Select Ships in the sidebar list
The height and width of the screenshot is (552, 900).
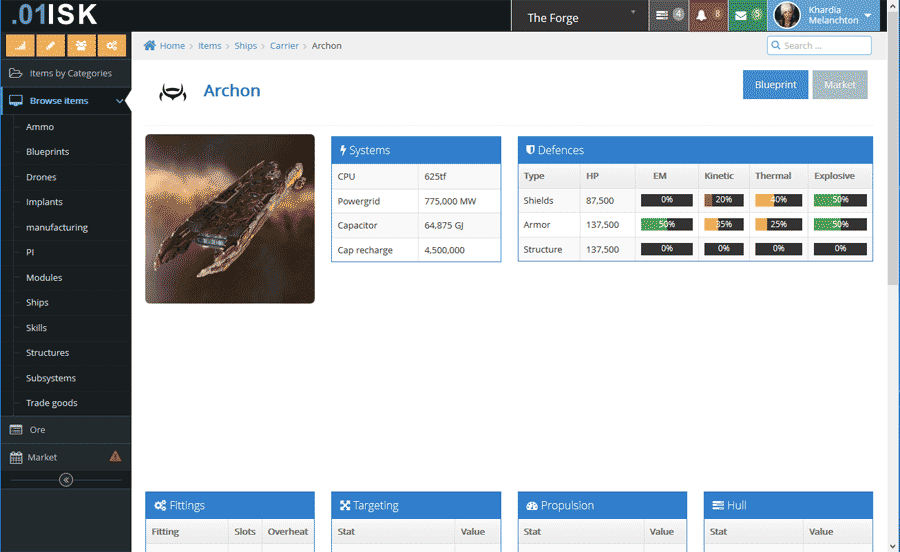37,302
